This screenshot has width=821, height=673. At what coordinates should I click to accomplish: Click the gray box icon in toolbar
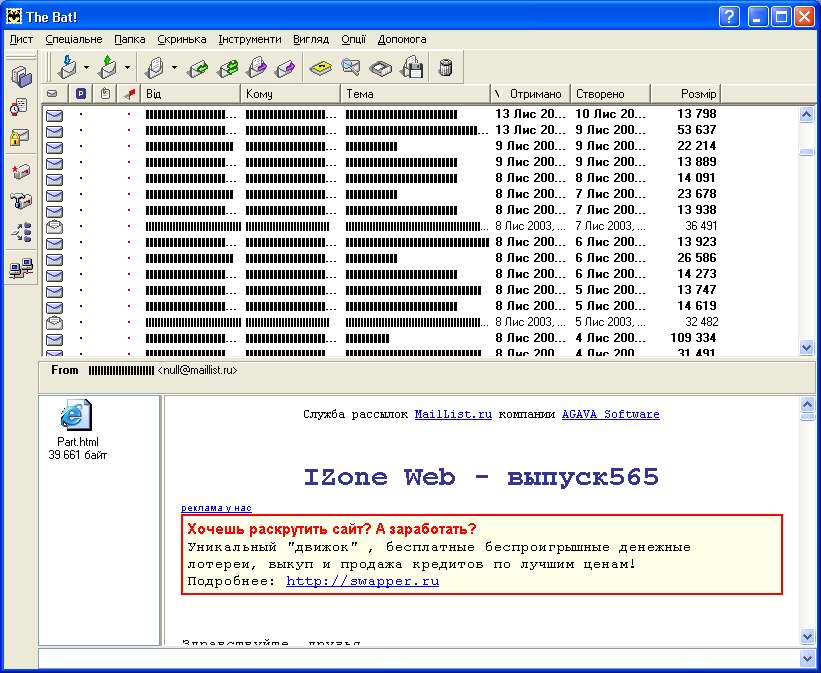pos(381,68)
